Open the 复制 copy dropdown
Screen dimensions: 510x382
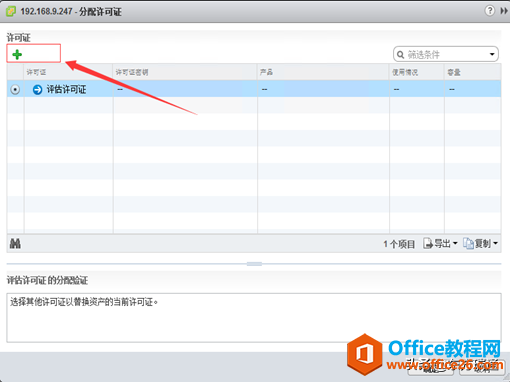click(x=480, y=244)
